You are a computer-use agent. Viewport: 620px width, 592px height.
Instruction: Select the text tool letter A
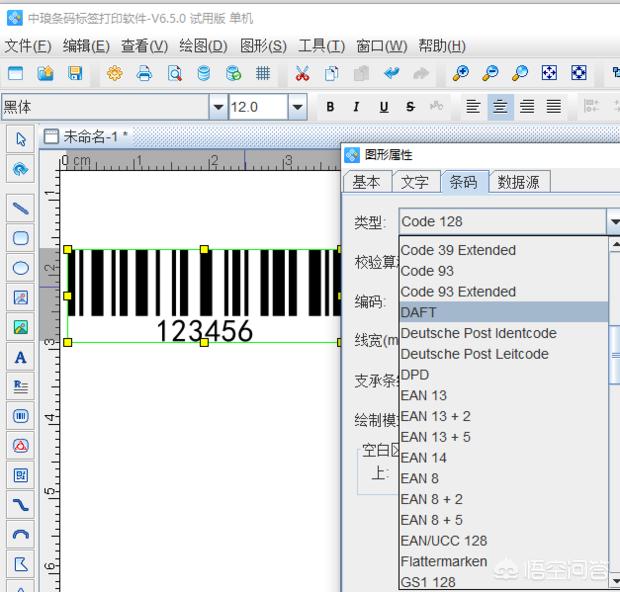[x=21, y=357]
